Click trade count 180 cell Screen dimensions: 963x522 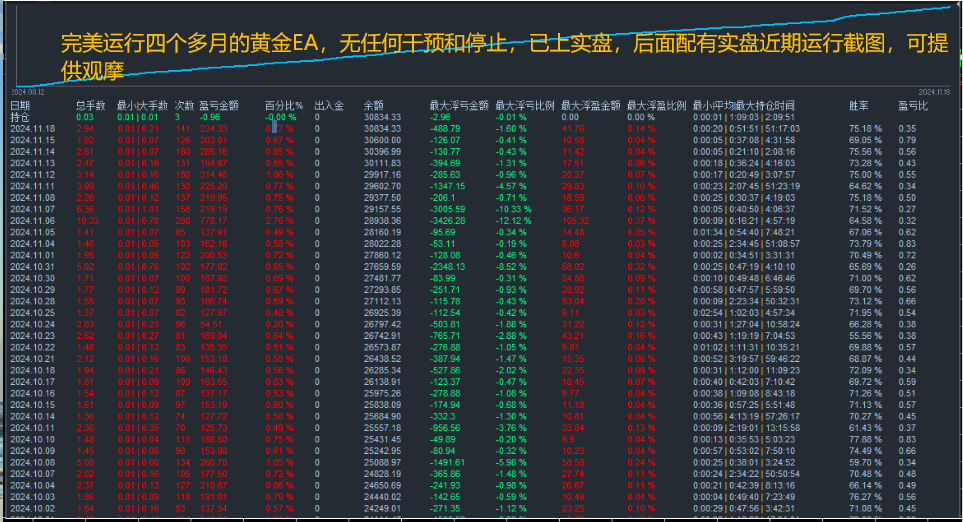point(182,152)
